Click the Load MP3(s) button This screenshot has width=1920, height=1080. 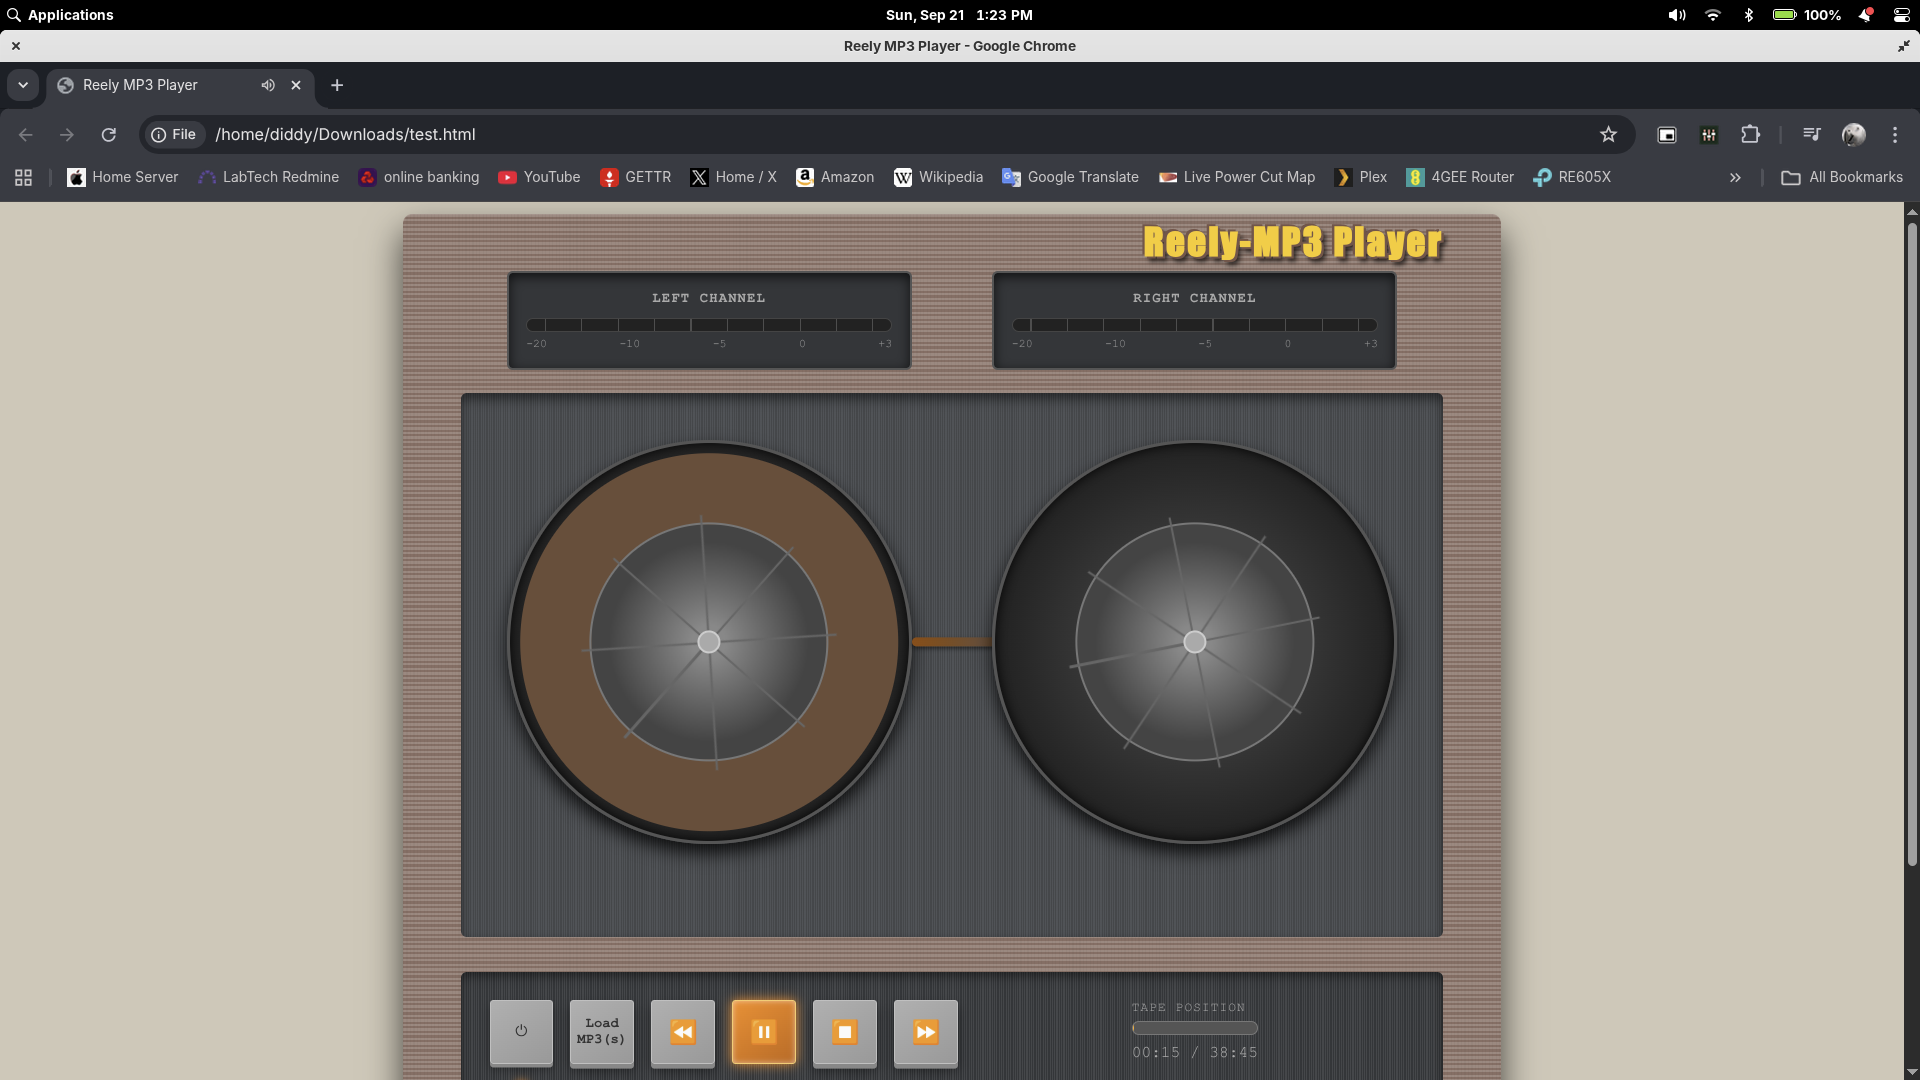click(x=601, y=1031)
